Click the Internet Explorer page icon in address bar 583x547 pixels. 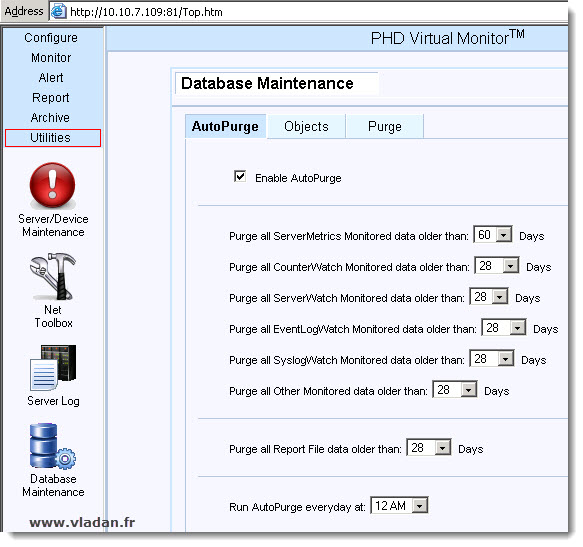pos(59,12)
